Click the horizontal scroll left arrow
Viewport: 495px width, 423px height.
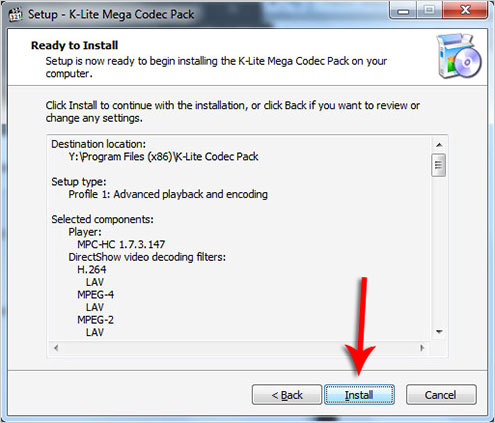[56, 348]
